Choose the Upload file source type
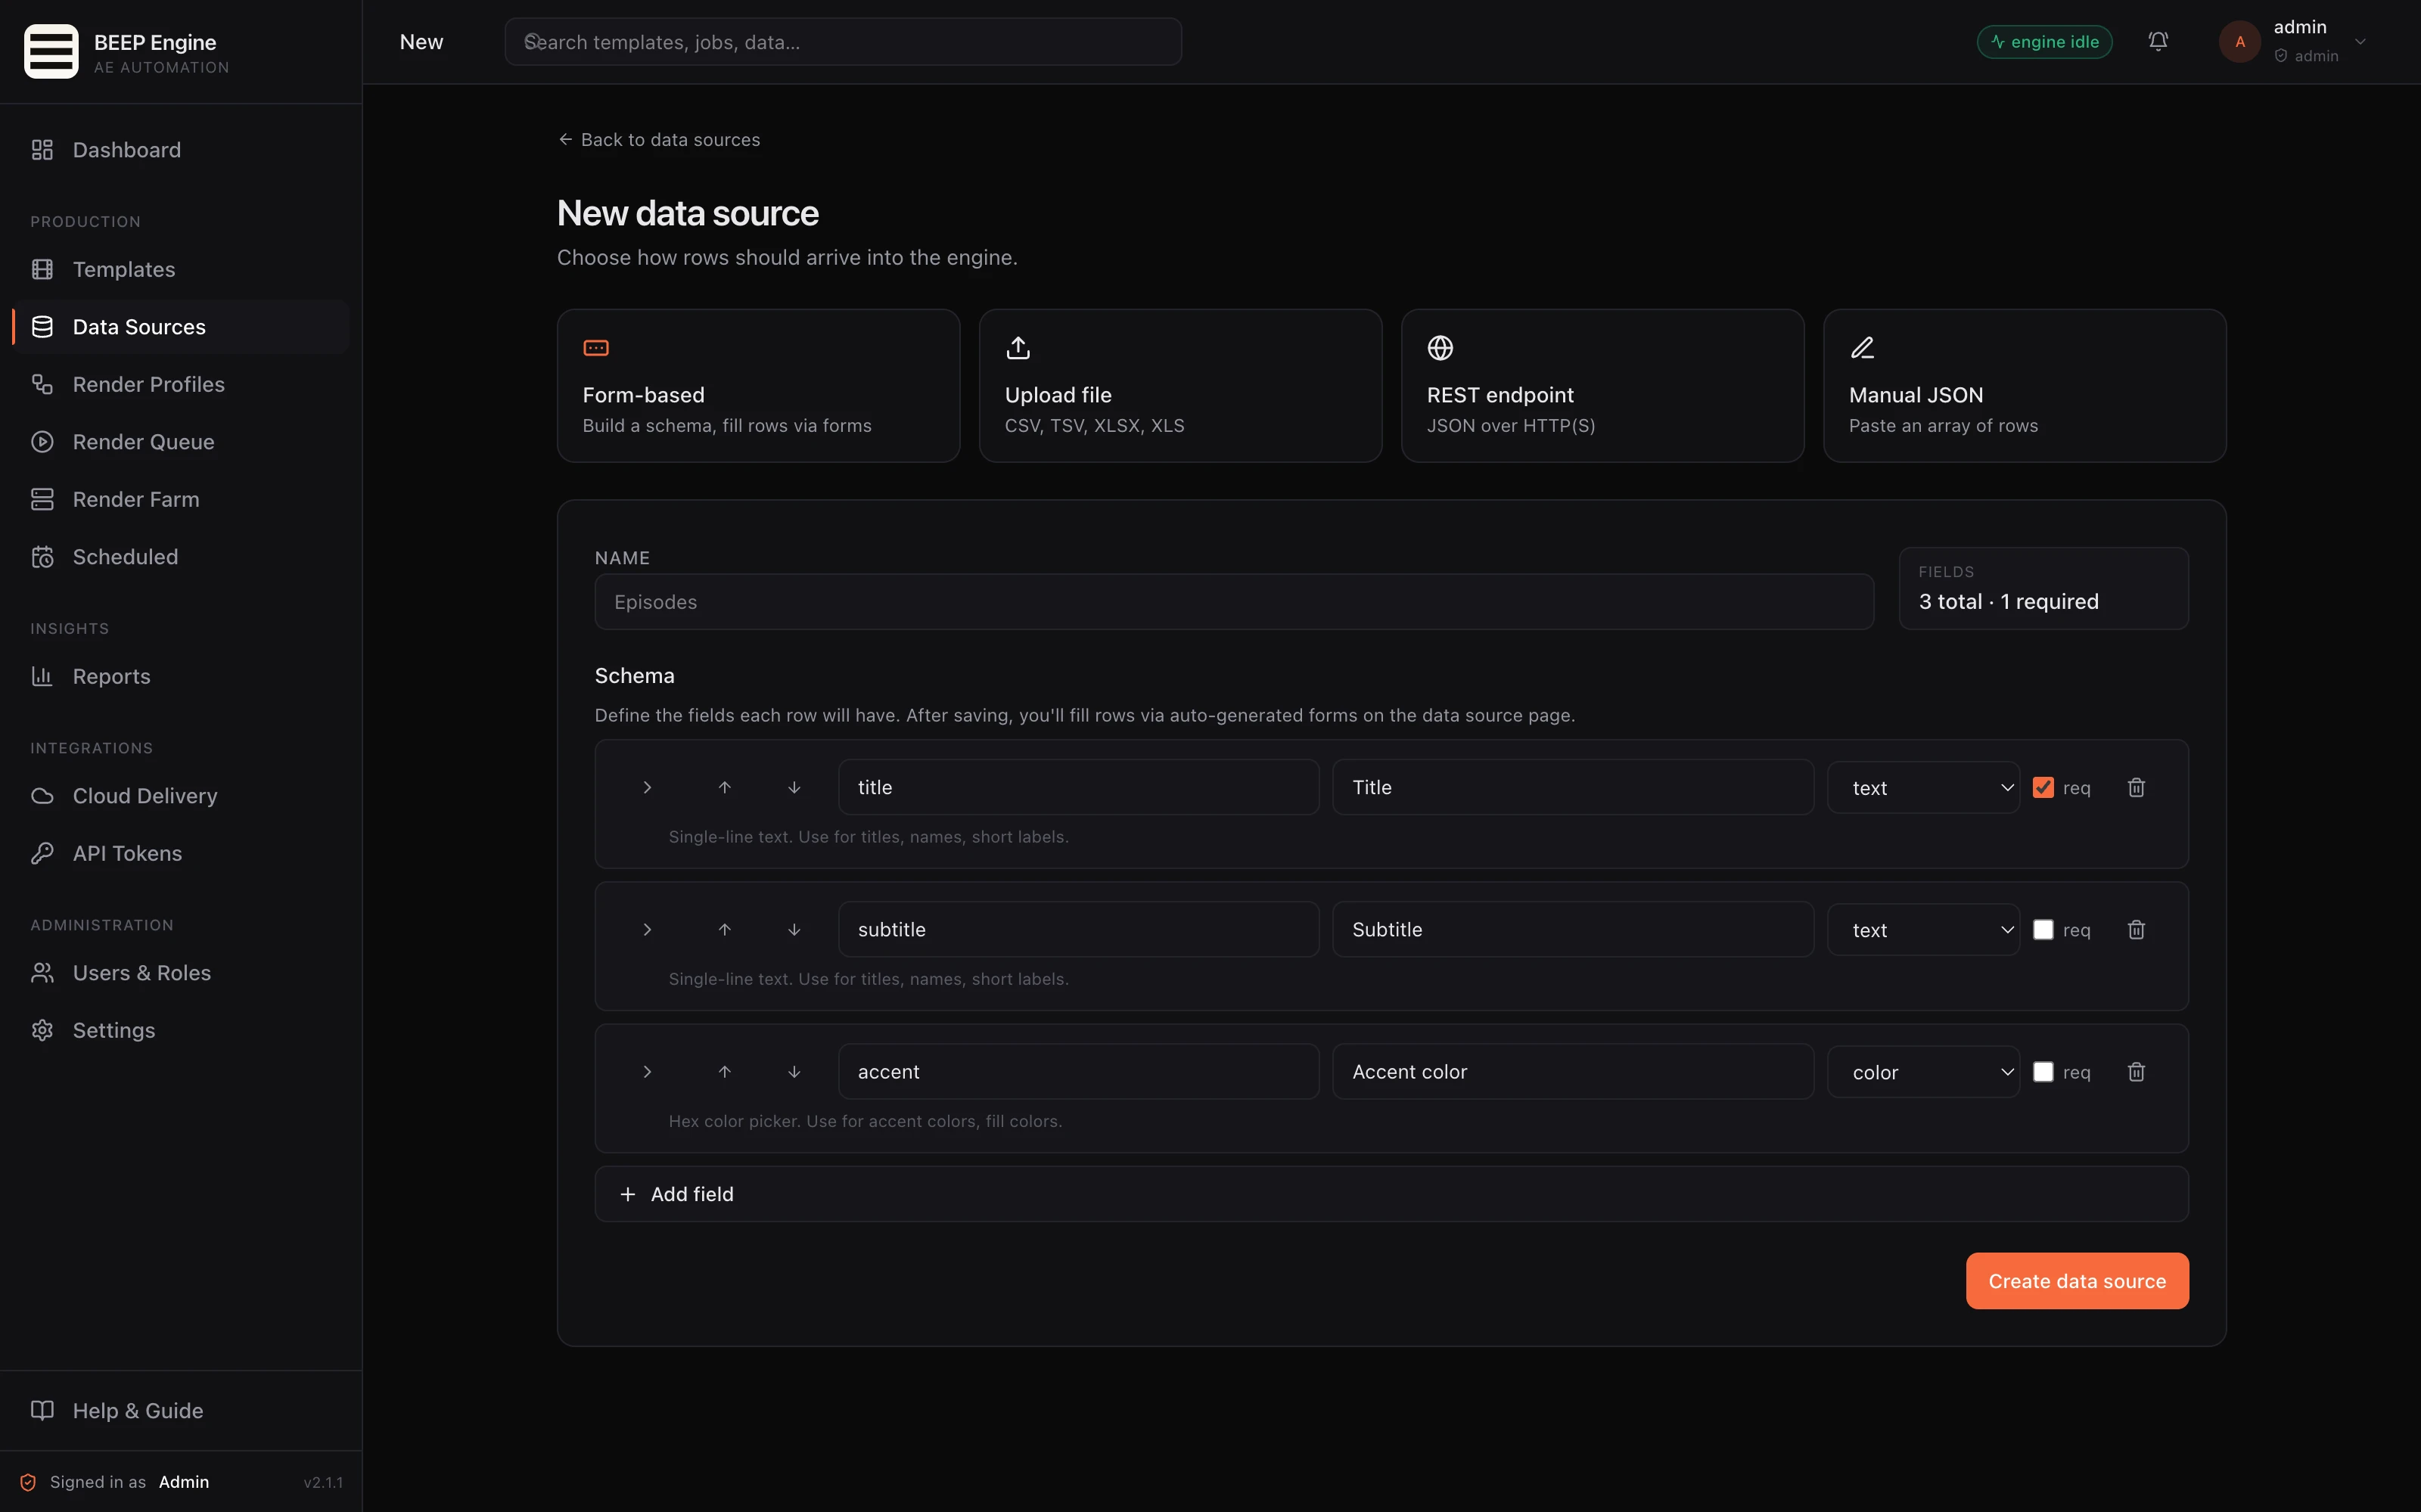This screenshot has width=2421, height=1512. [x=1180, y=386]
